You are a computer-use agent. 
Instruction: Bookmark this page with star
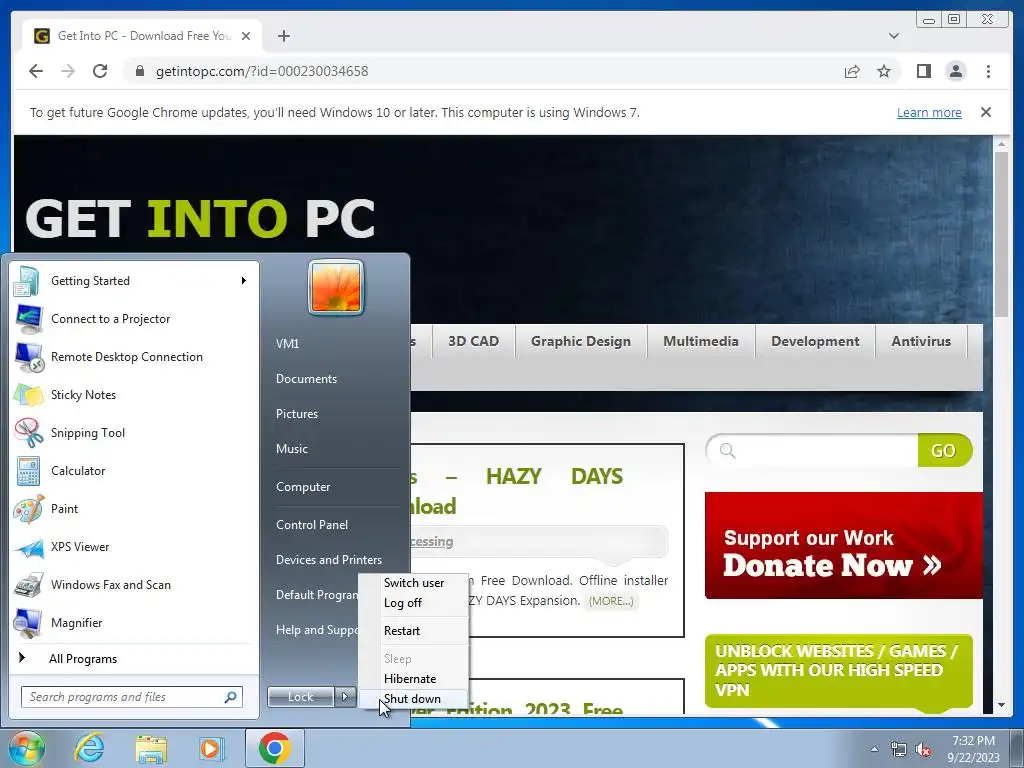884,71
